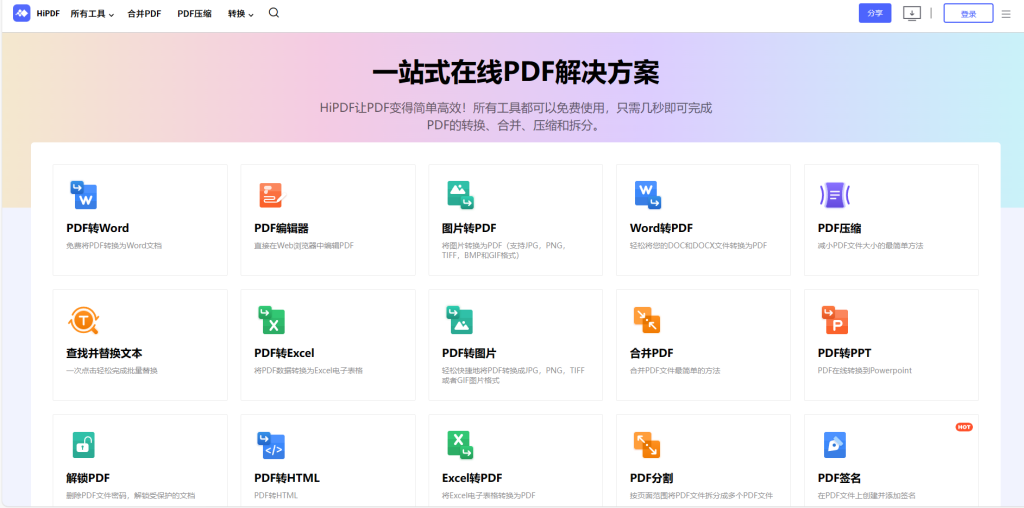Open the Word转PDF title link

coord(661,229)
